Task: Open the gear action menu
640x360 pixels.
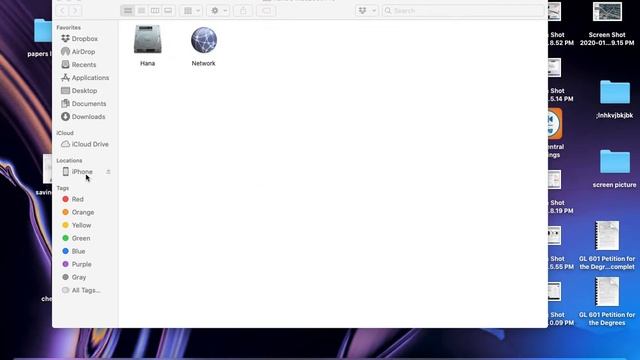Action: click(x=218, y=11)
